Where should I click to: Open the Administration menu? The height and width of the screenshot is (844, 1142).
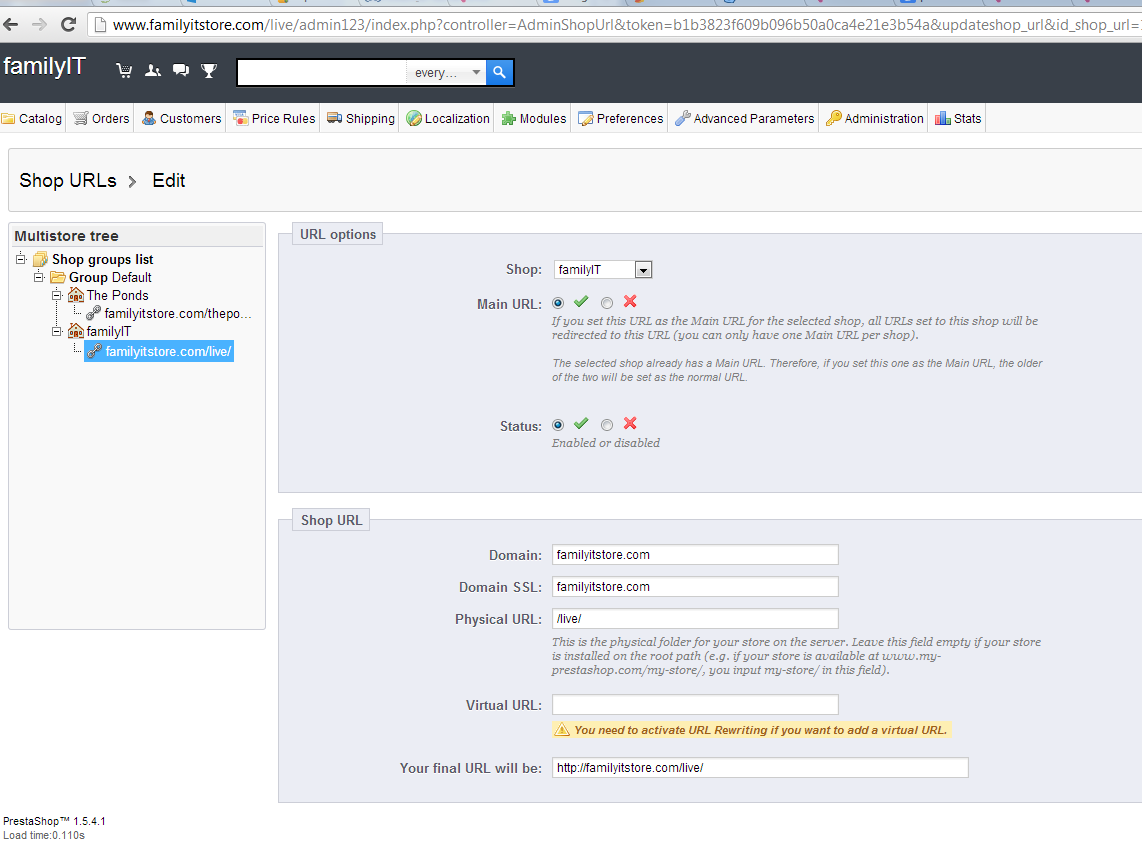pyautogui.click(x=875, y=119)
